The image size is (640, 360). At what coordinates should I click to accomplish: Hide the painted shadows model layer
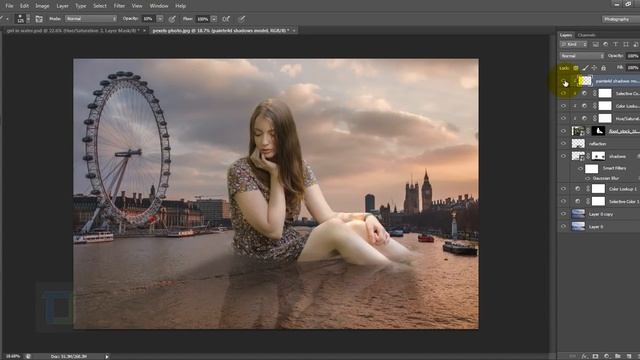click(564, 81)
